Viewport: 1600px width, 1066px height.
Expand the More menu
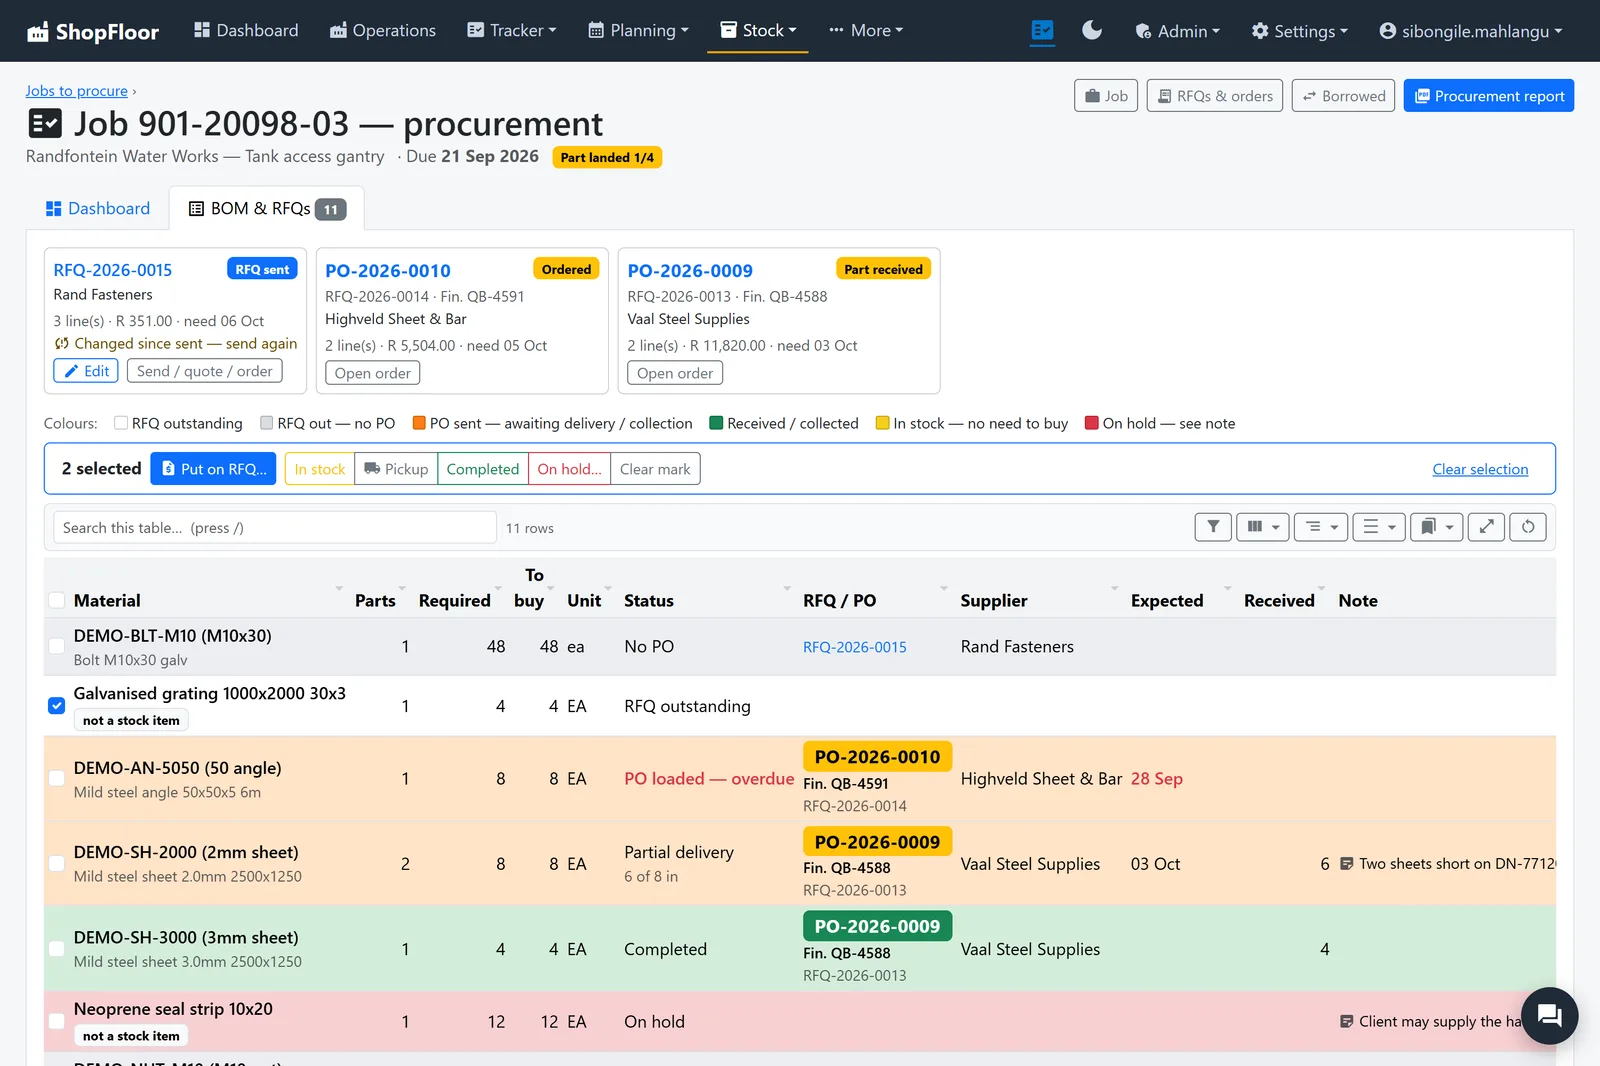pyautogui.click(x=866, y=31)
